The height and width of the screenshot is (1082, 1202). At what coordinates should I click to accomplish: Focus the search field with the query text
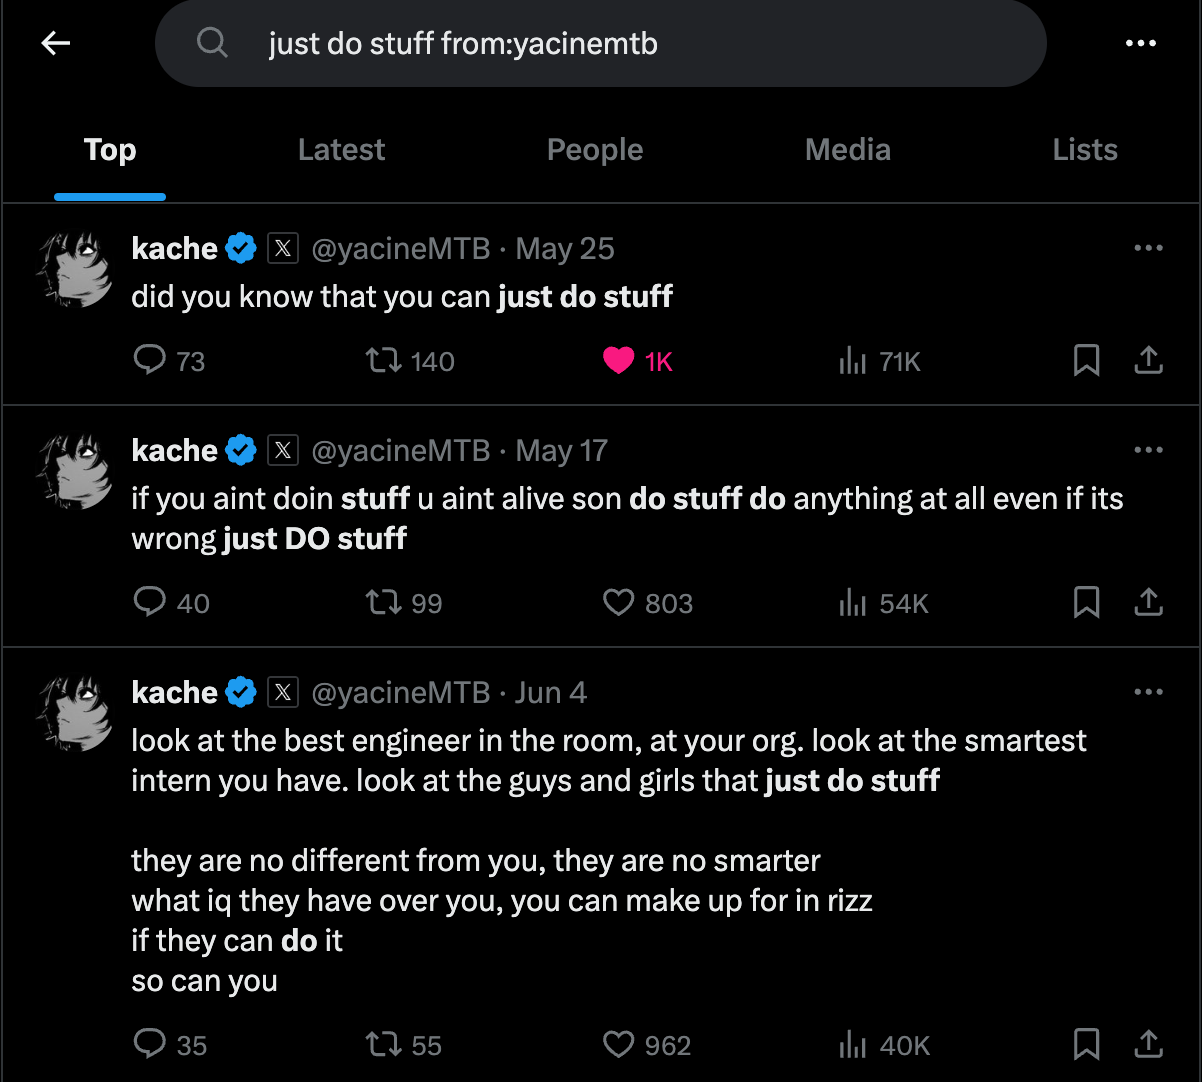coord(600,43)
